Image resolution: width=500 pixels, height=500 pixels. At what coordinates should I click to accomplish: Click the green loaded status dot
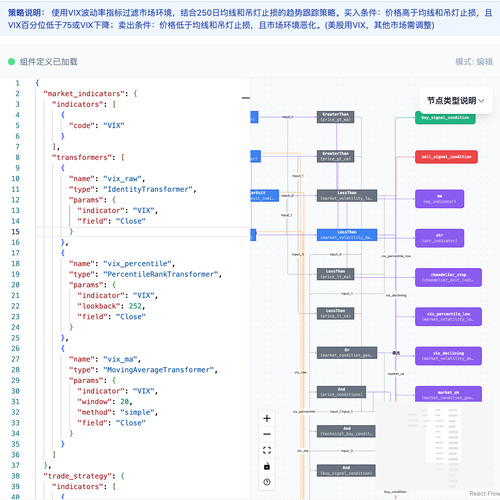click(x=11, y=62)
